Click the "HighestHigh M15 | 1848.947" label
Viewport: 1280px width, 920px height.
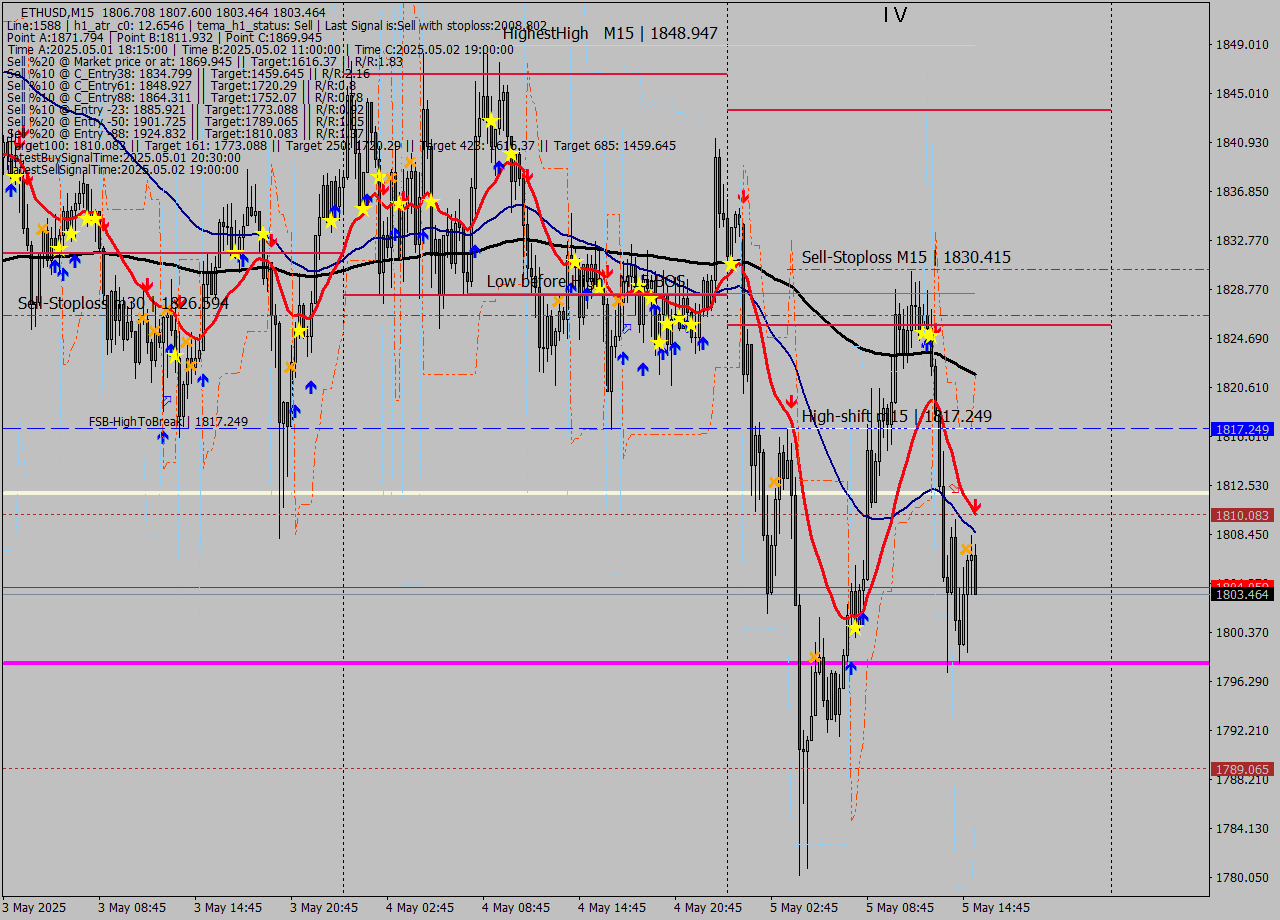[x=610, y=33]
